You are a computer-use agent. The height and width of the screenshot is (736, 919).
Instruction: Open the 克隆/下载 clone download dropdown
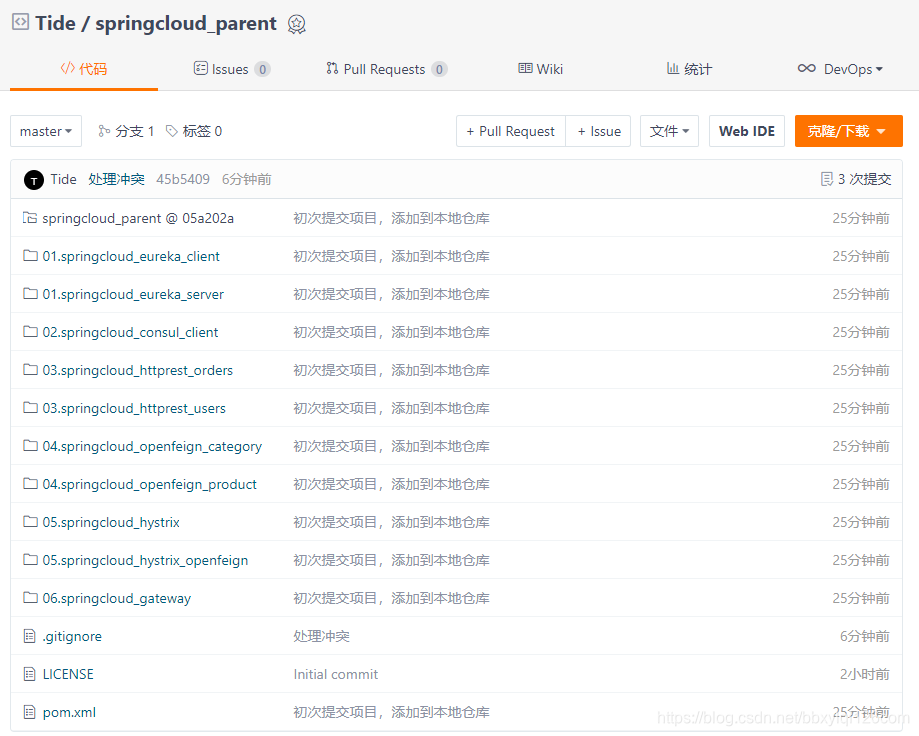coord(849,131)
